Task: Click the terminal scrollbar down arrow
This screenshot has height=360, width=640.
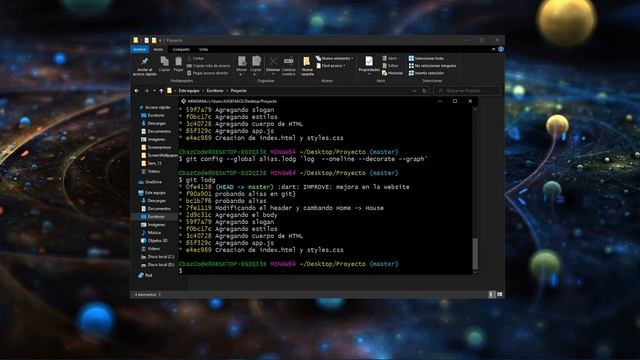Action: (475, 272)
